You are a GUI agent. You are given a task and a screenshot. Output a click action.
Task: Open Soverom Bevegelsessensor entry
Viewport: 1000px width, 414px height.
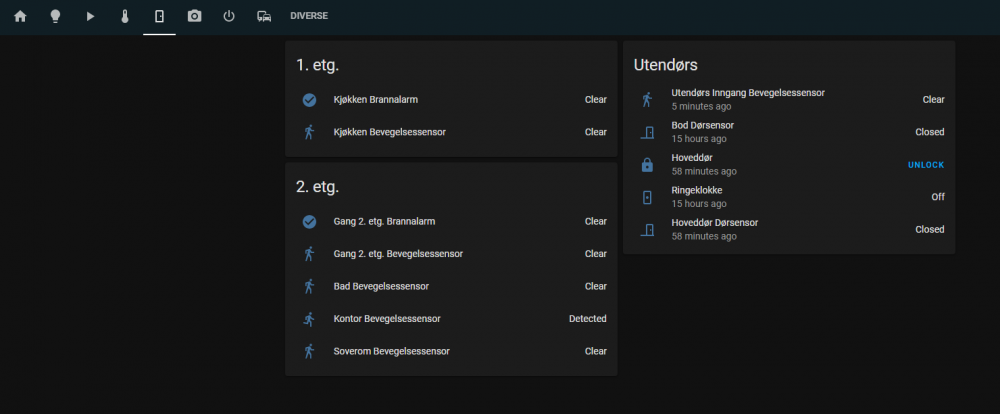(391, 351)
